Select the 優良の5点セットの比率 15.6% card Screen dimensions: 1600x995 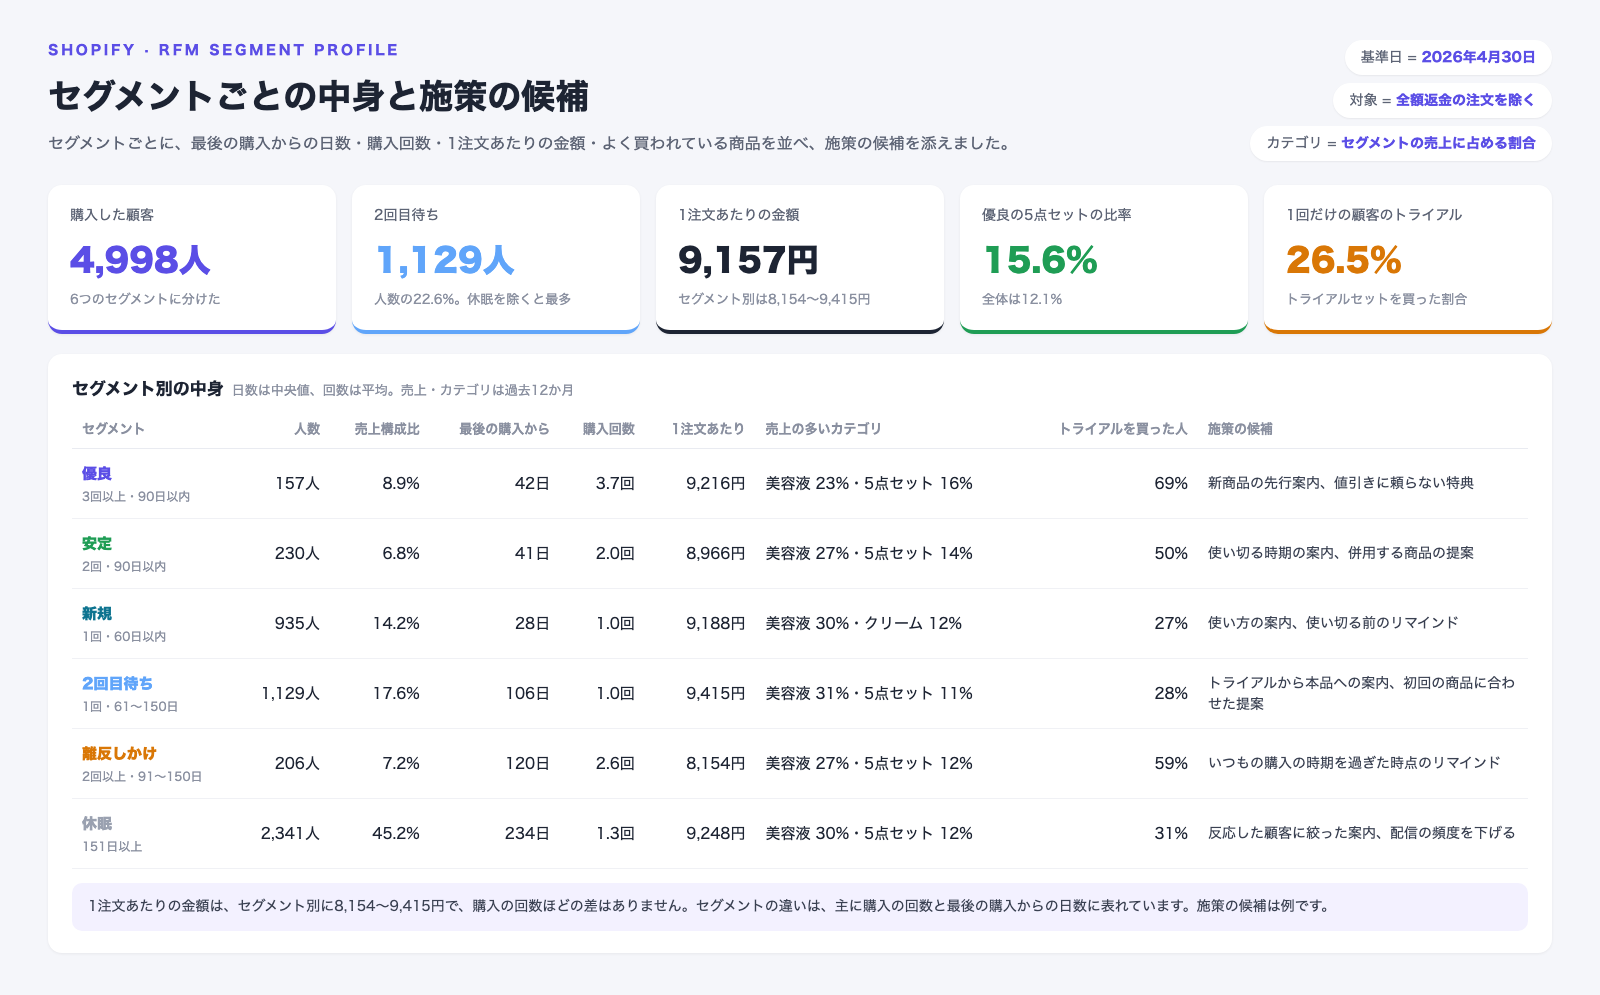[1104, 259]
